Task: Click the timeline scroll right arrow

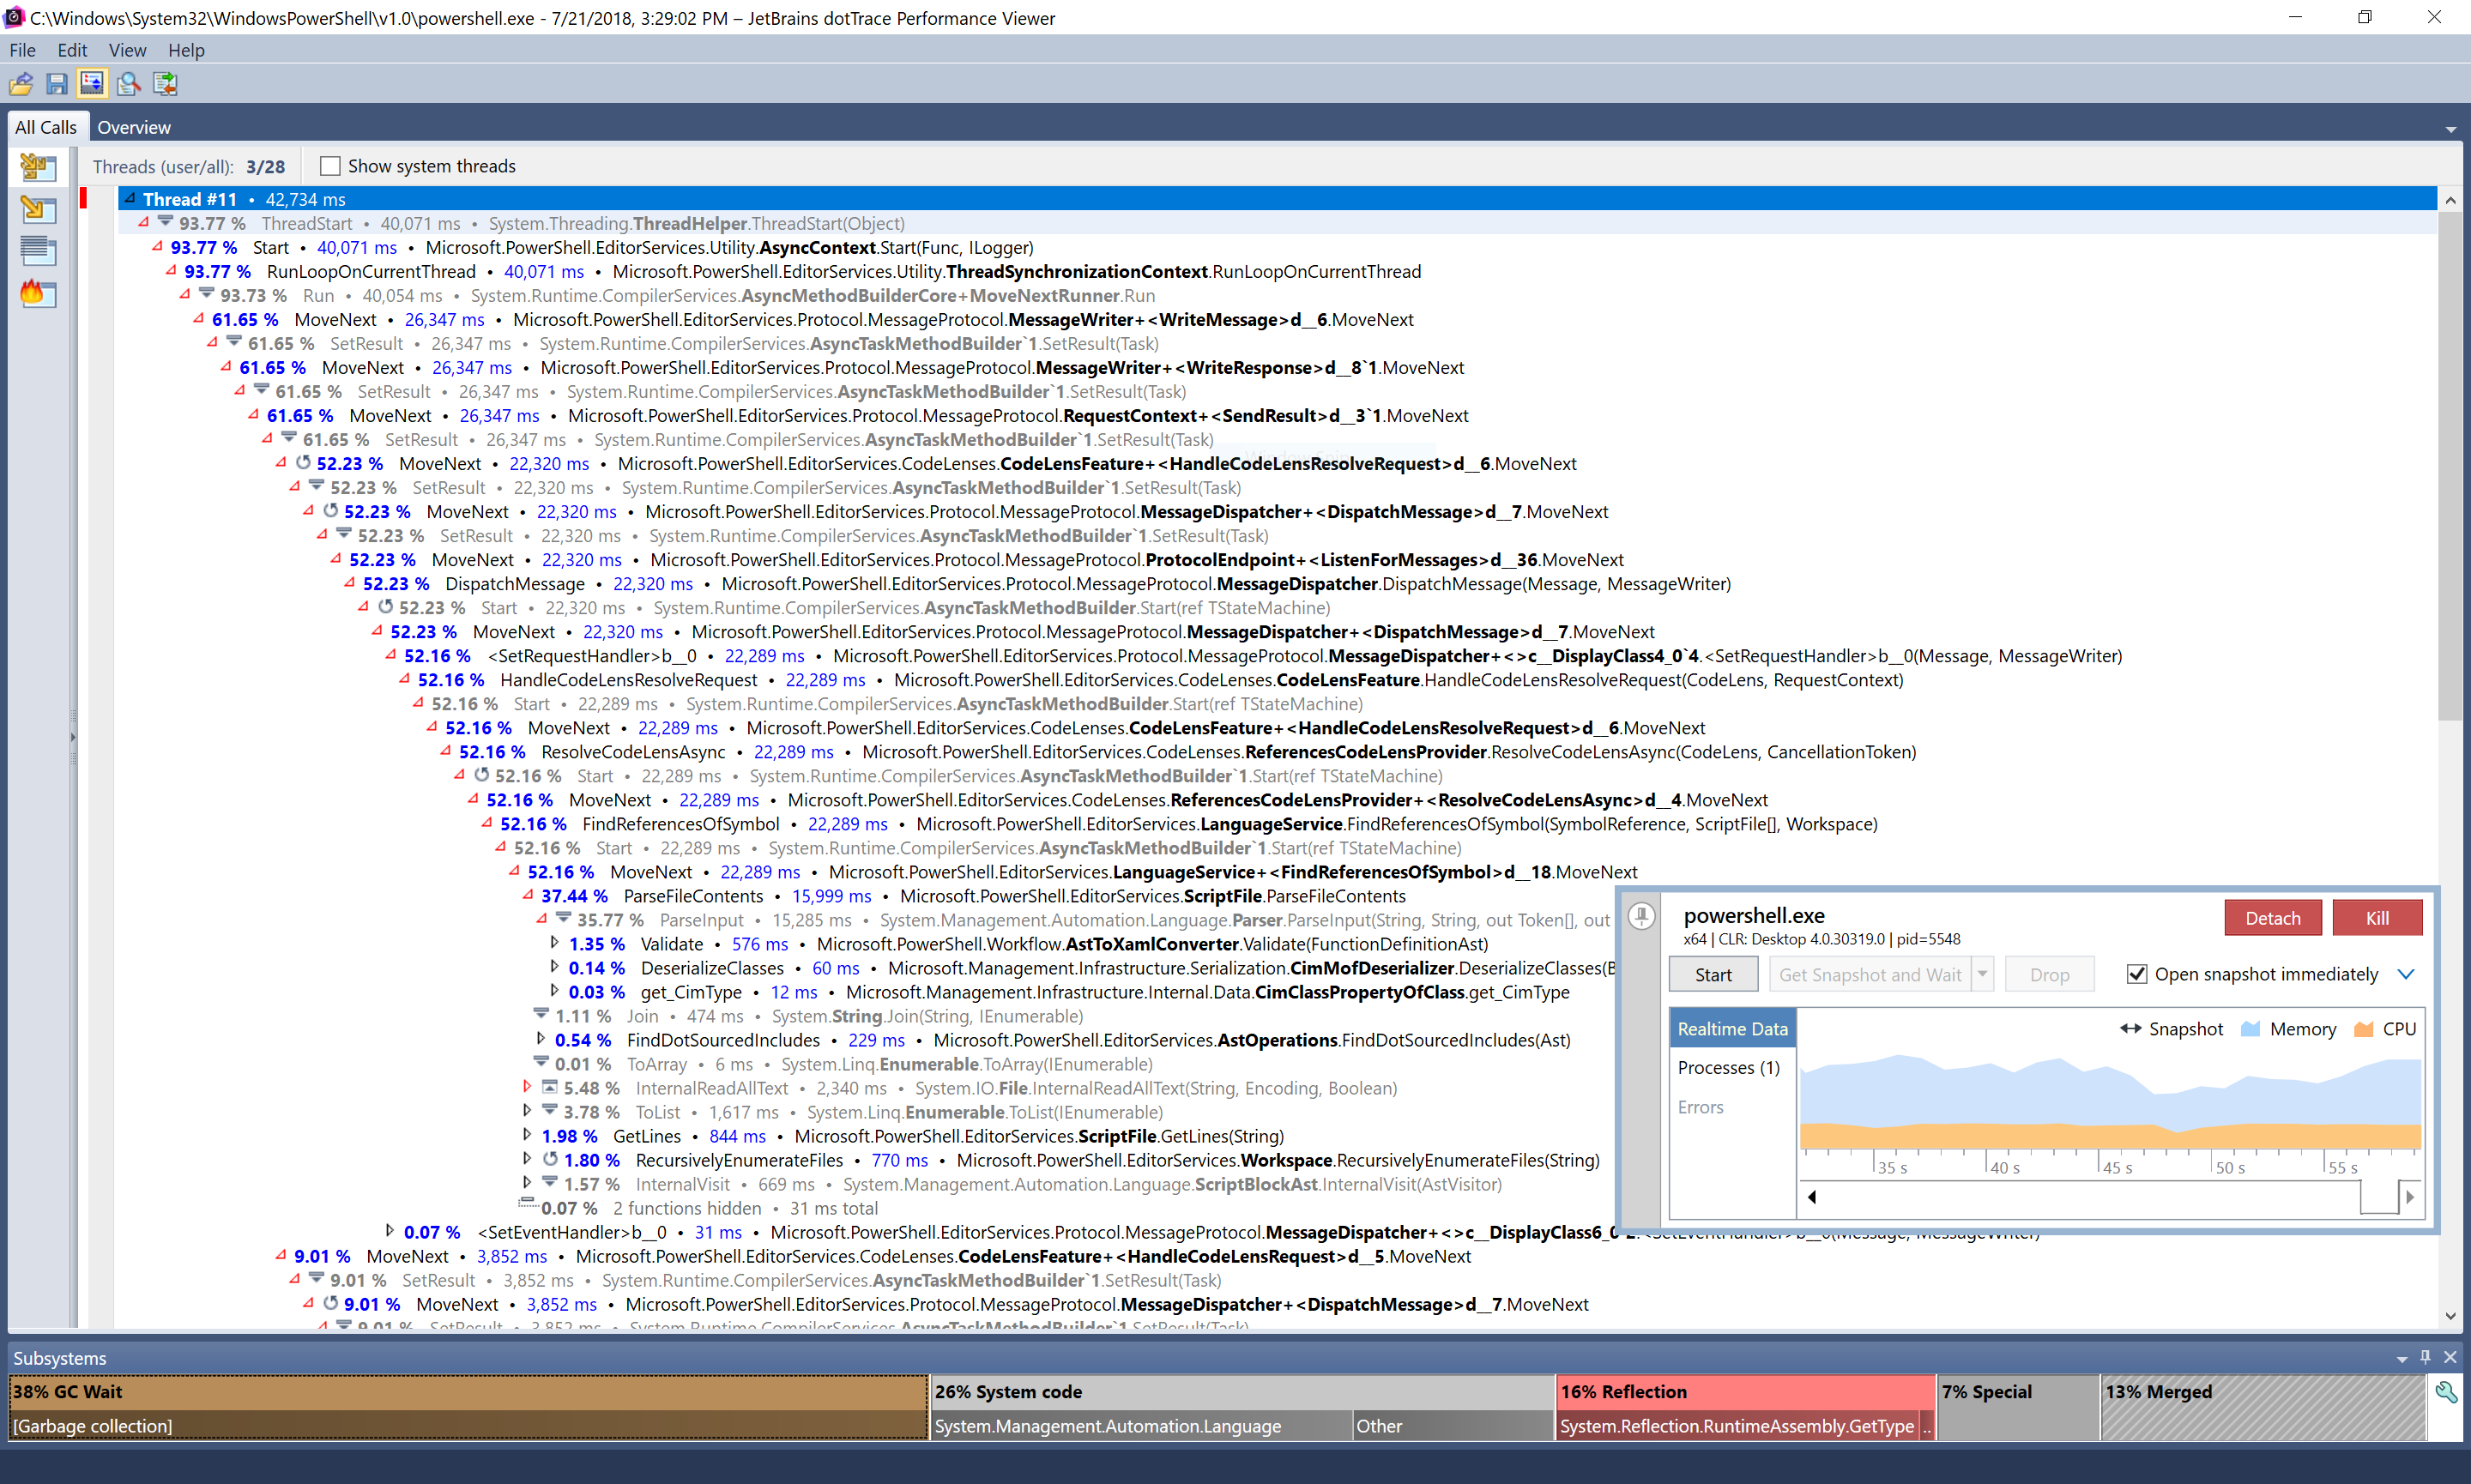Action: click(2409, 1196)
